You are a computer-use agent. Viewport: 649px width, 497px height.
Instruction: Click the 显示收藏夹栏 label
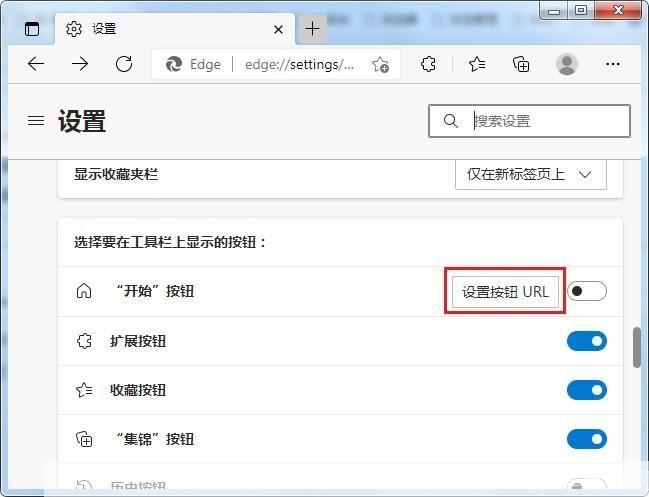tap(116, 174)
